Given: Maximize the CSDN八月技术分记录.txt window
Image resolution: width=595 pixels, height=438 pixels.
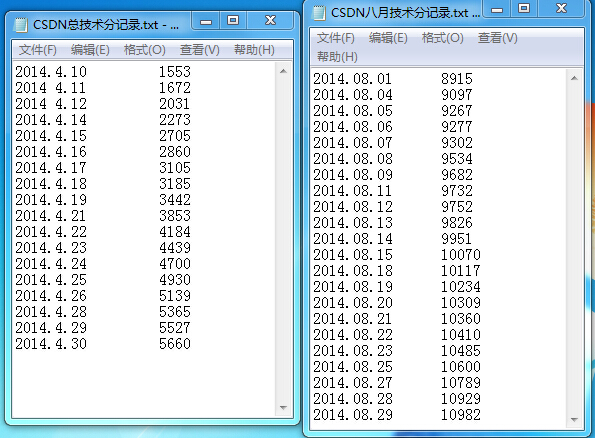Looking at the screenshot, I should [524, 9].
